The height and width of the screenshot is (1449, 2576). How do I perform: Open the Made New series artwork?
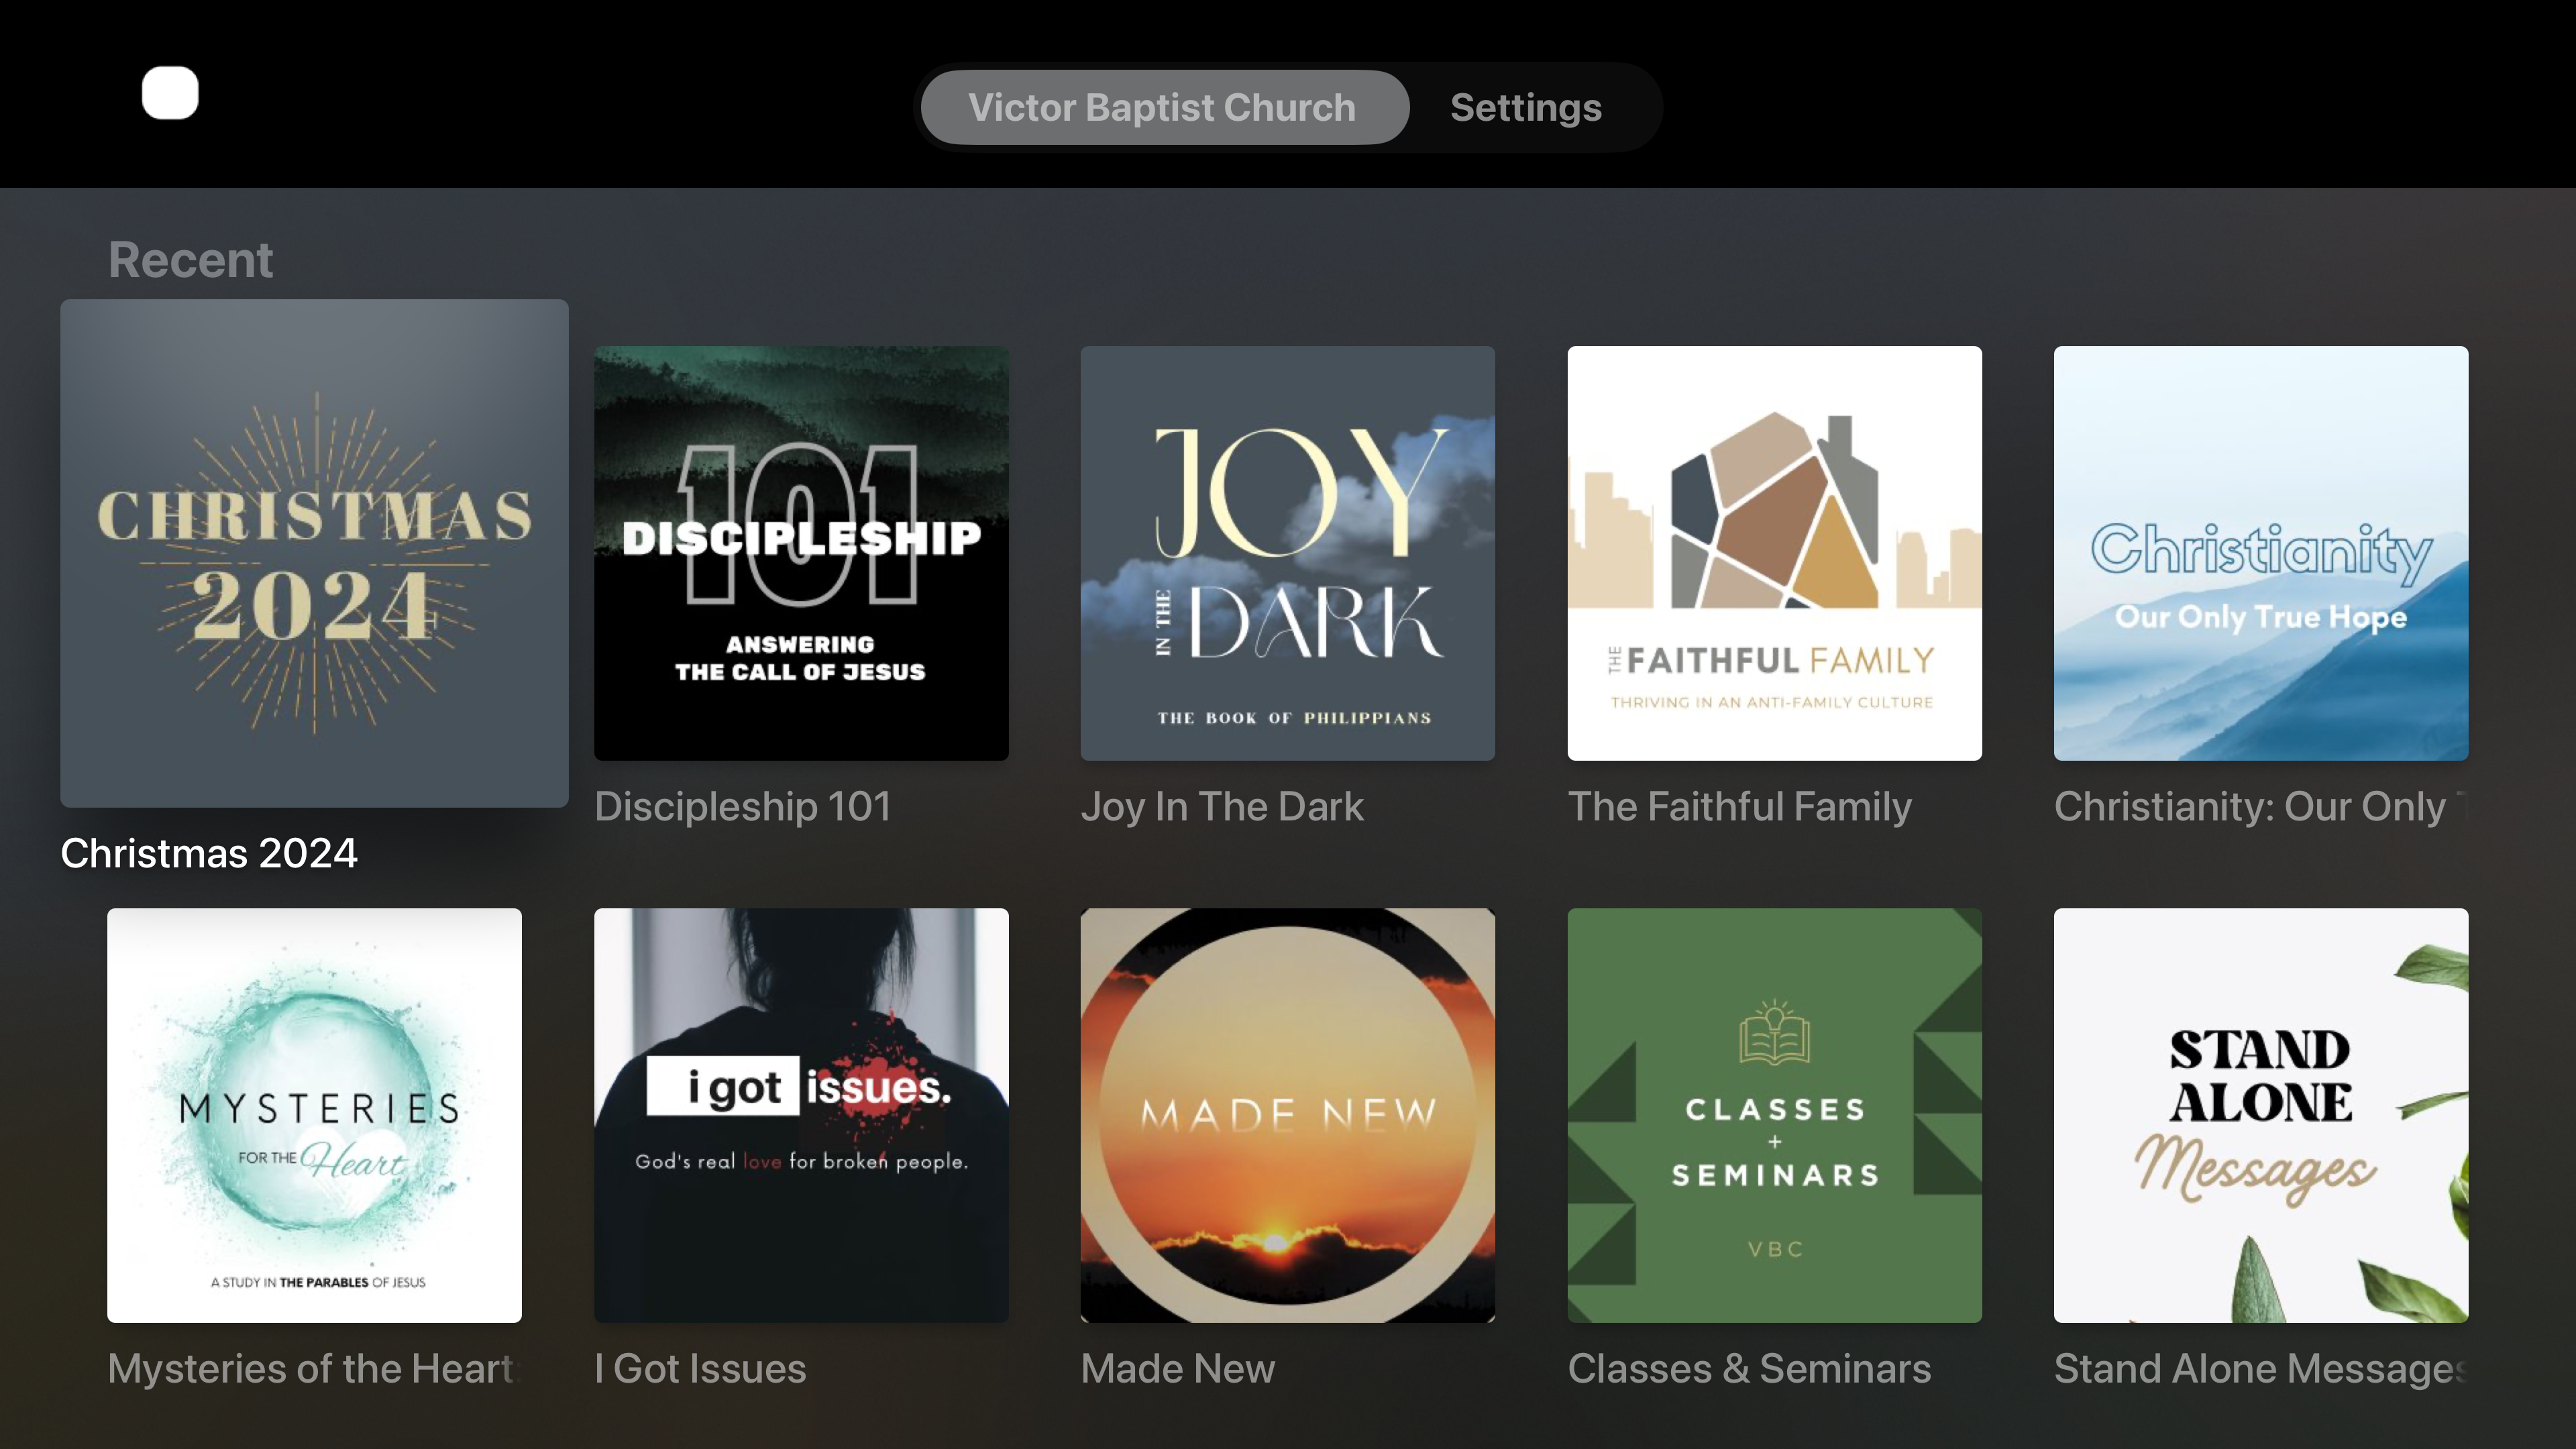(x=1288, y=1115)
